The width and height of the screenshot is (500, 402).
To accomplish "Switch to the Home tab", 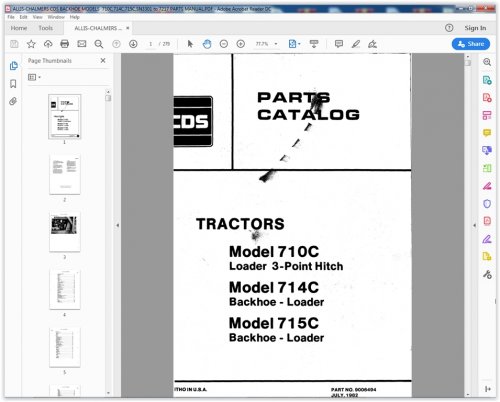I will click(19, 28).
